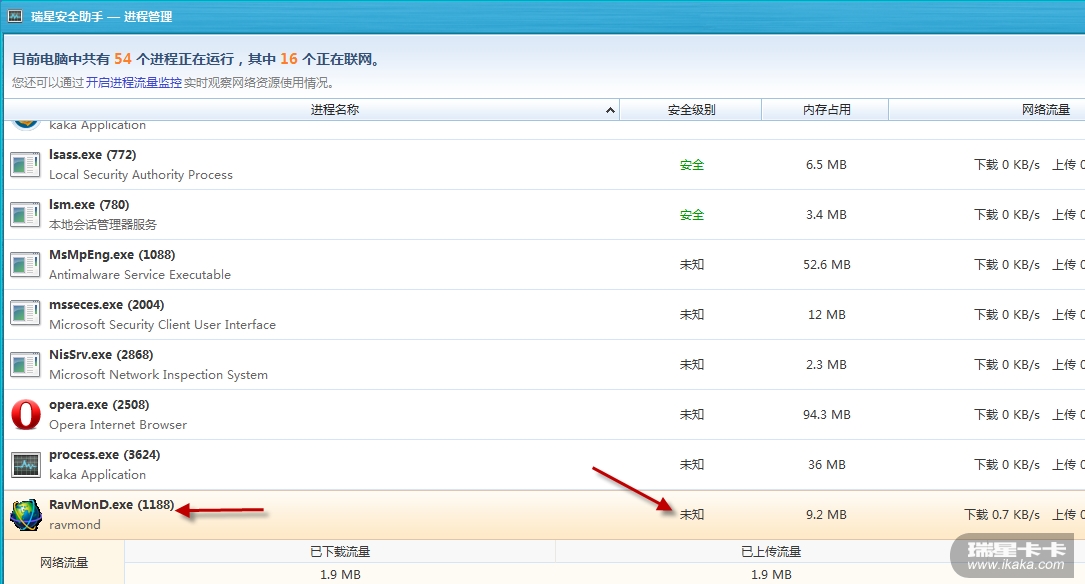This screenshot has height=584, width=1085.
Task: Click the 16 networked process count
Action: click(289, 59)
